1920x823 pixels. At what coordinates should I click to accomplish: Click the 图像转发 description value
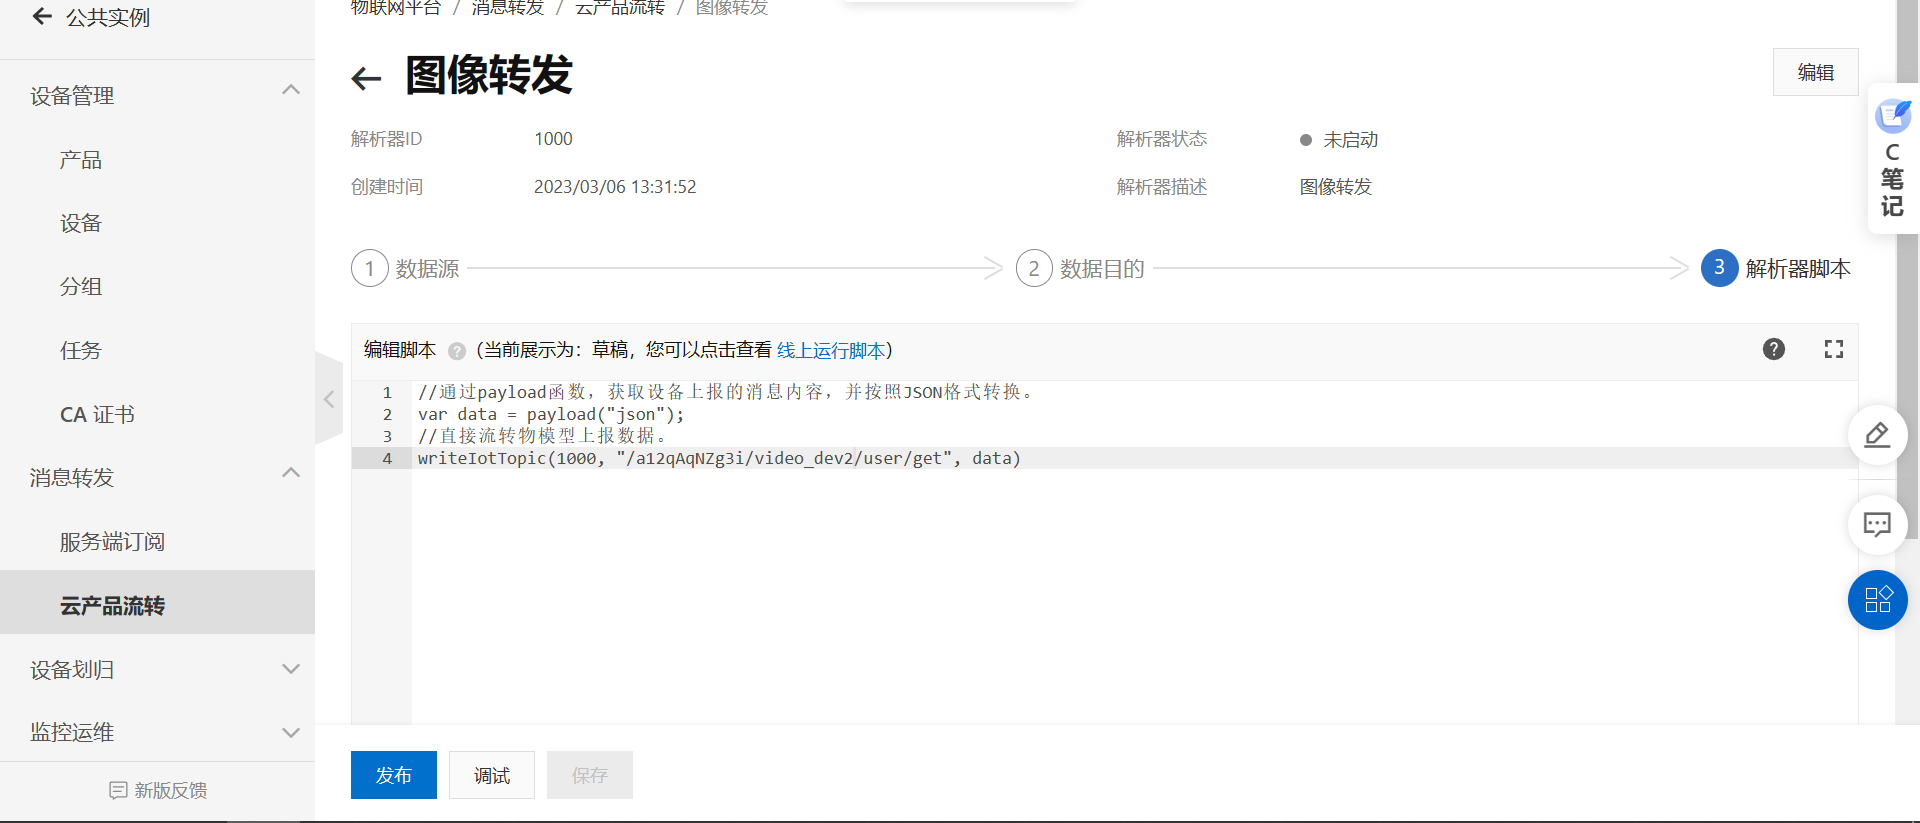tap(1336, 187)
